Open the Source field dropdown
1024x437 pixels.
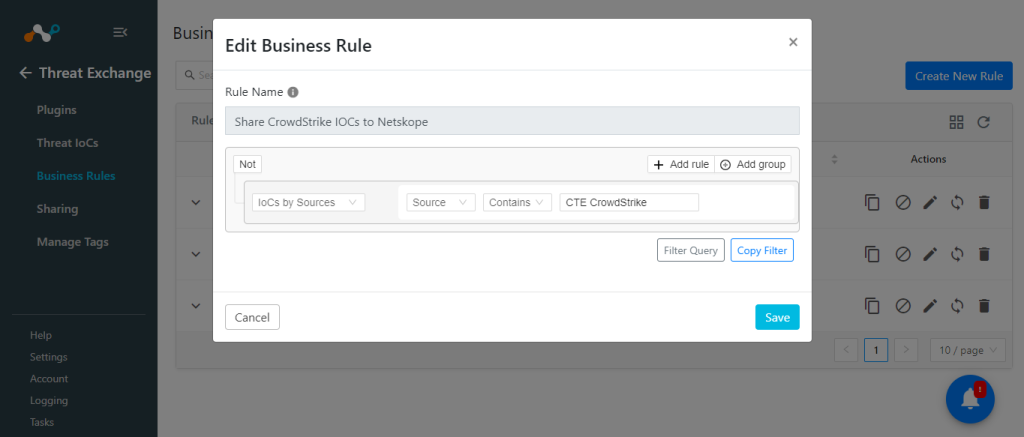(441, 202)
